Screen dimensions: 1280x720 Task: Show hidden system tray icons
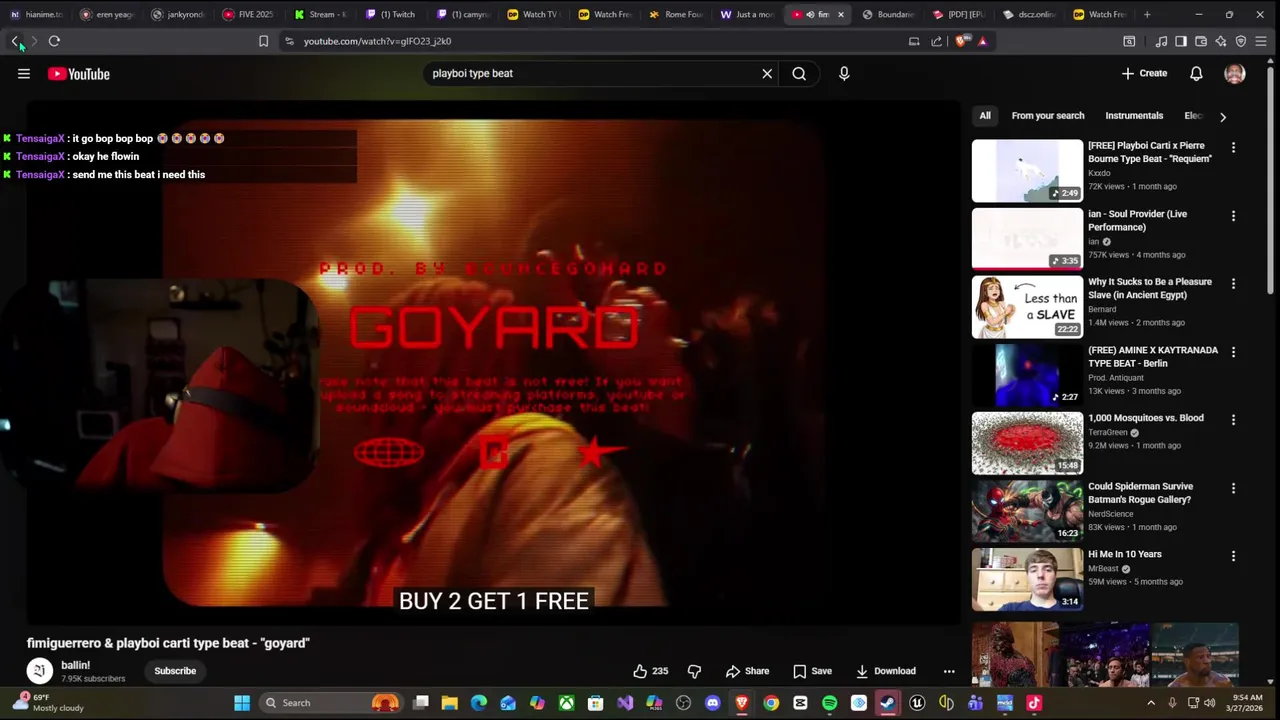coord(1151,703)
